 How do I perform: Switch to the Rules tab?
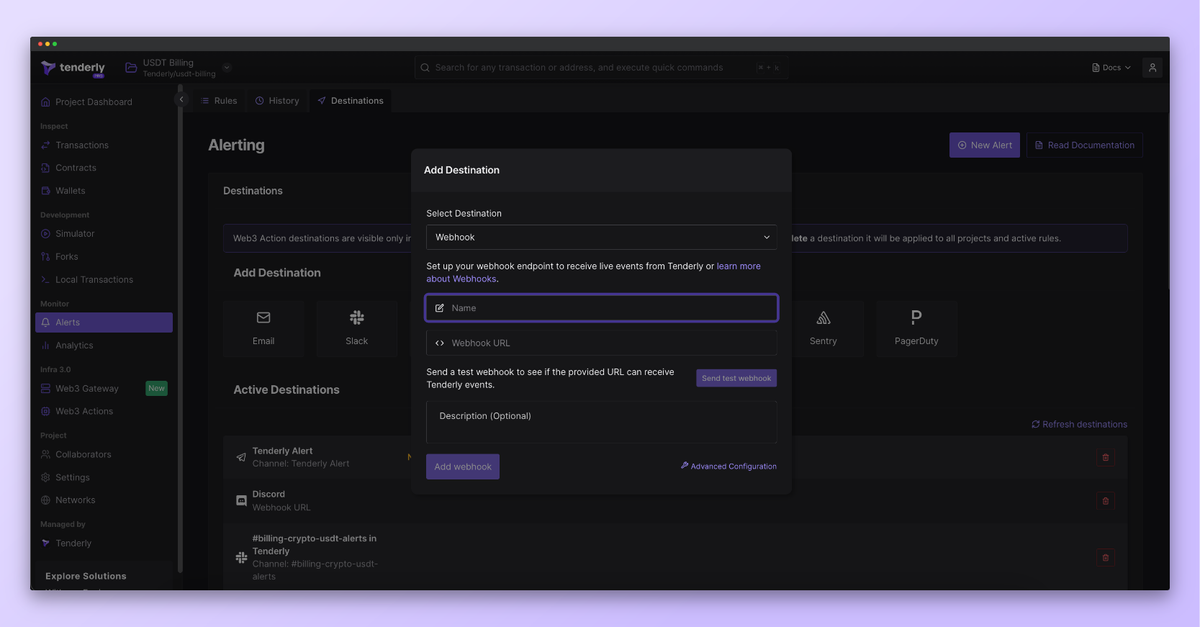[219, 100]
